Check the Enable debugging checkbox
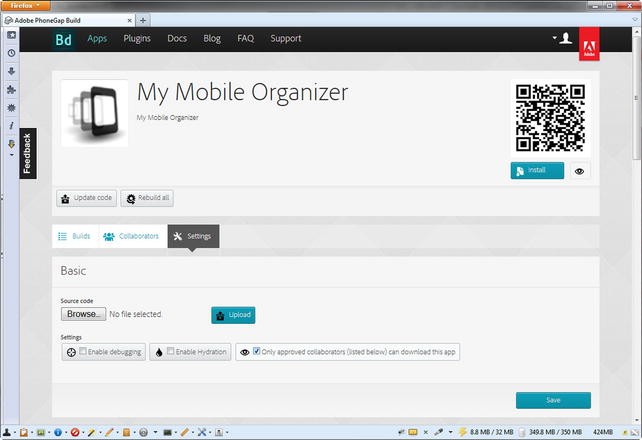The height and width of the screenshot is (440, 642). click(83, 351)
